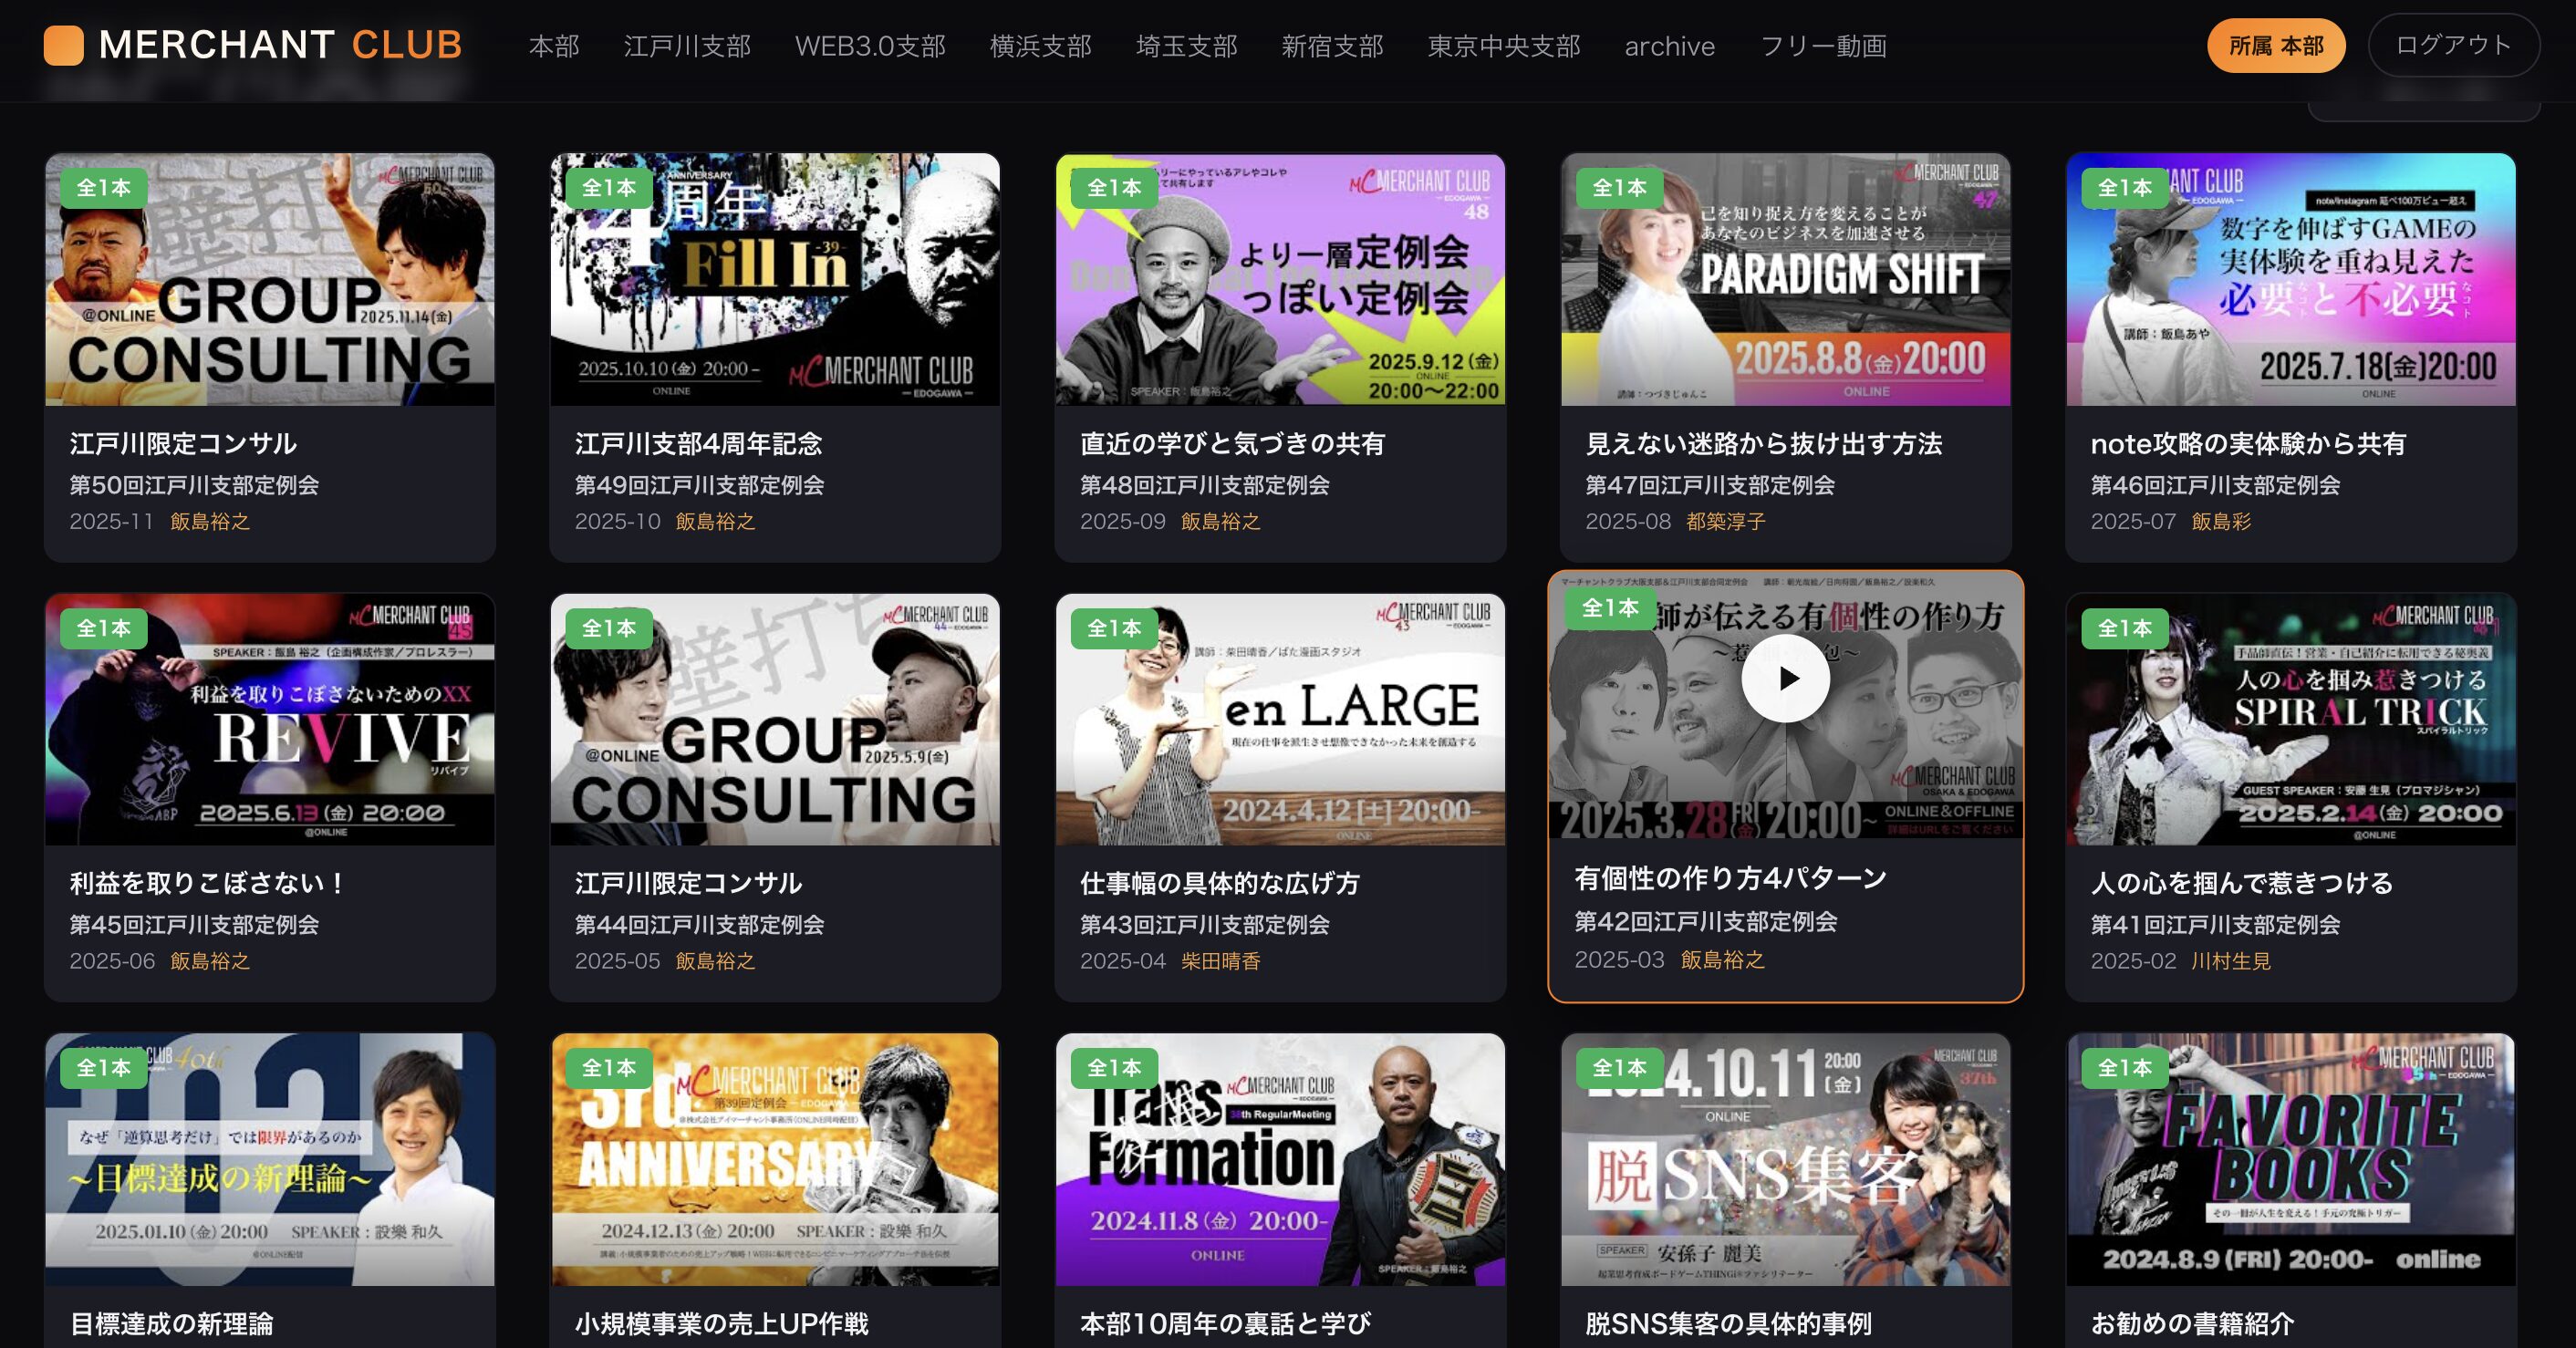Screen dimensions: 2576x1348
Task: Click the 所属 本部 orange button
Action: pos(2276,45)
